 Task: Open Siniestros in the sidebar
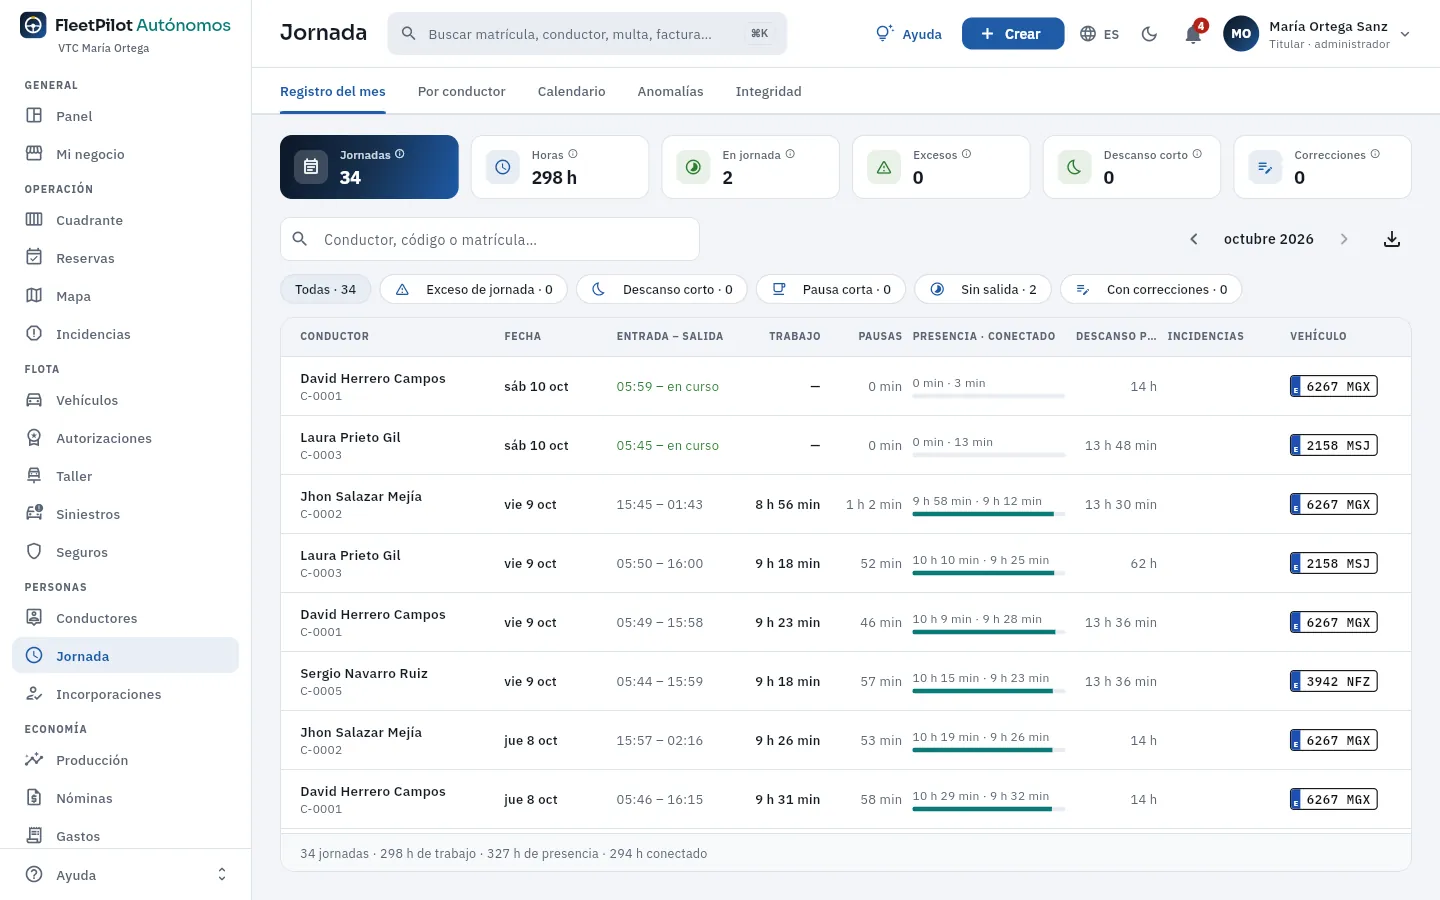point(125,514)
